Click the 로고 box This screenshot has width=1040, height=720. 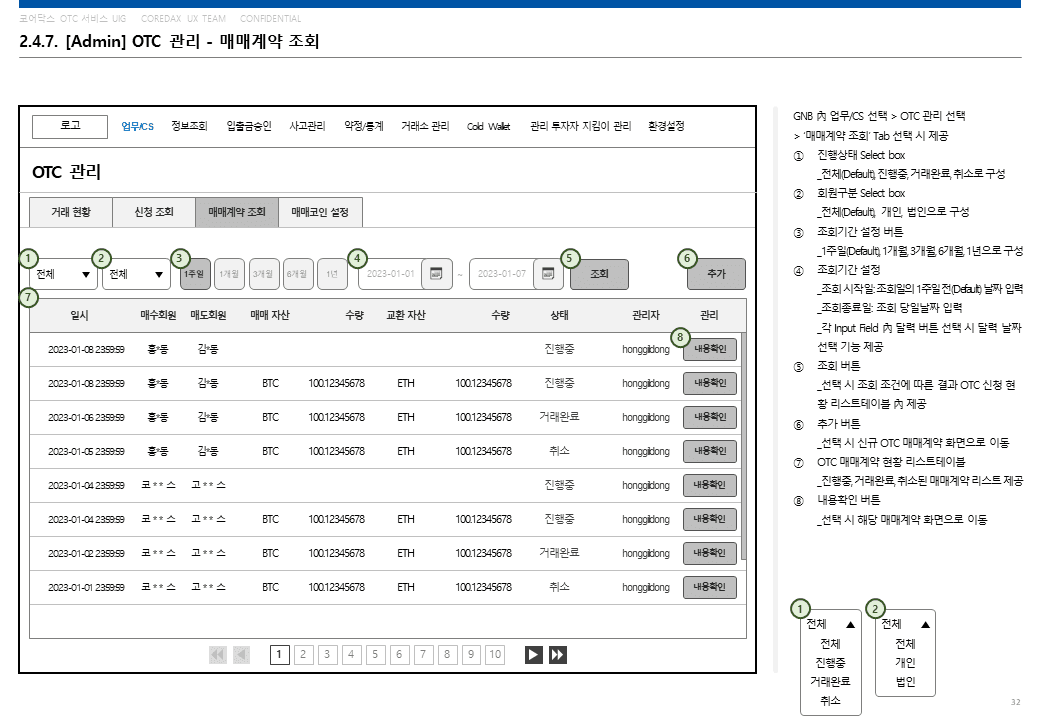(x=70, y=127)
